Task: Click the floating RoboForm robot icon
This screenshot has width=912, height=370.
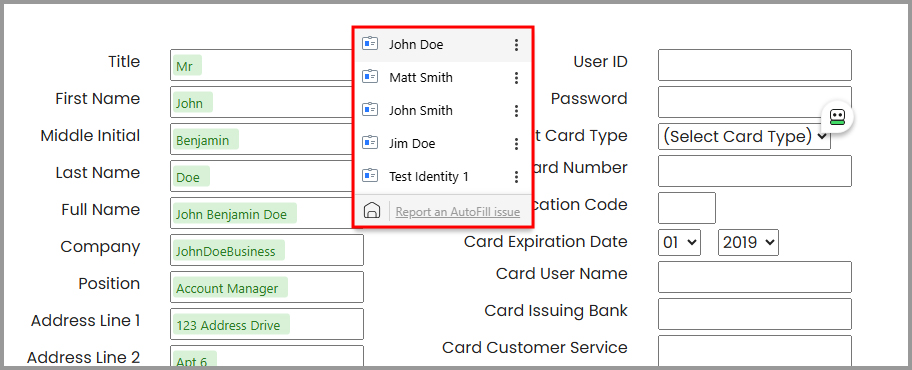Action: click(x=837, y=118)
